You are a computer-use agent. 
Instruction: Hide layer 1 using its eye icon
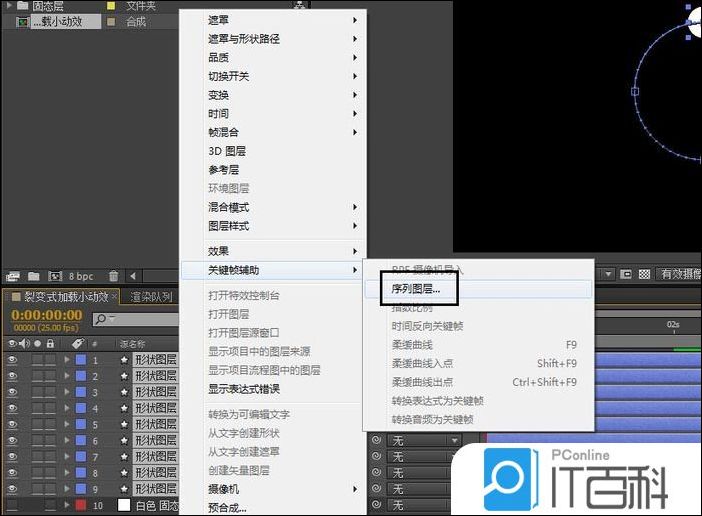[12, 360]
